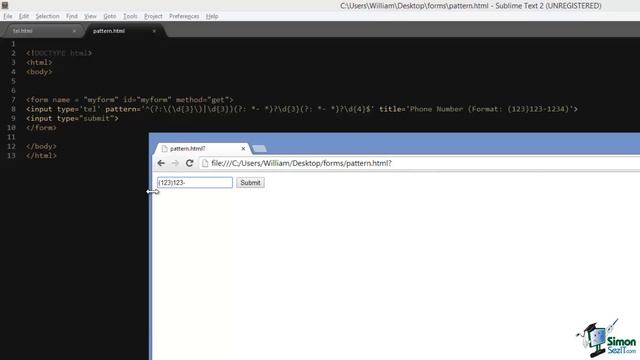Close the pattern.html? browser tab
Screen dimensions: 640x360
coord(243,149)
